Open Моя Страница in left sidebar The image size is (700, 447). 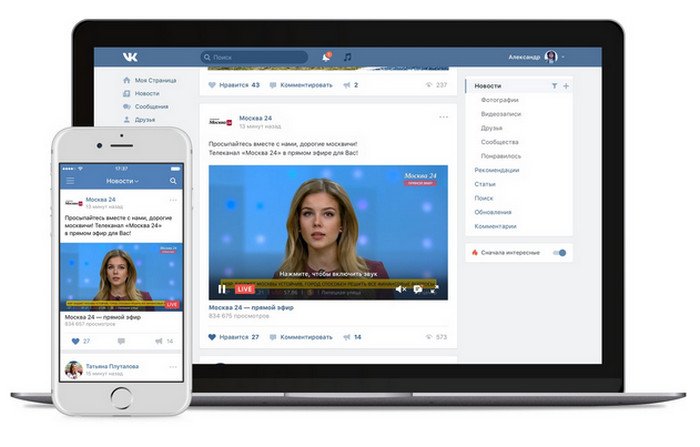pos(155,80)
